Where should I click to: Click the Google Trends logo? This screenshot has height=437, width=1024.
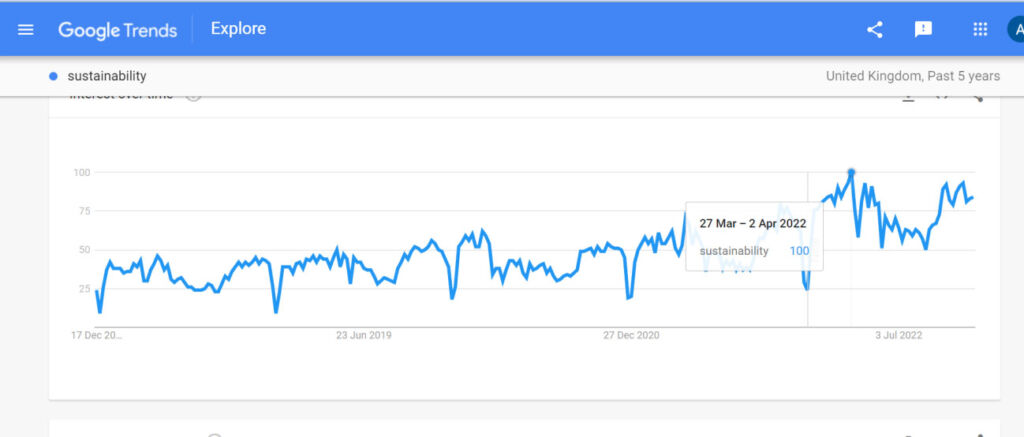(x=117, y=29)
